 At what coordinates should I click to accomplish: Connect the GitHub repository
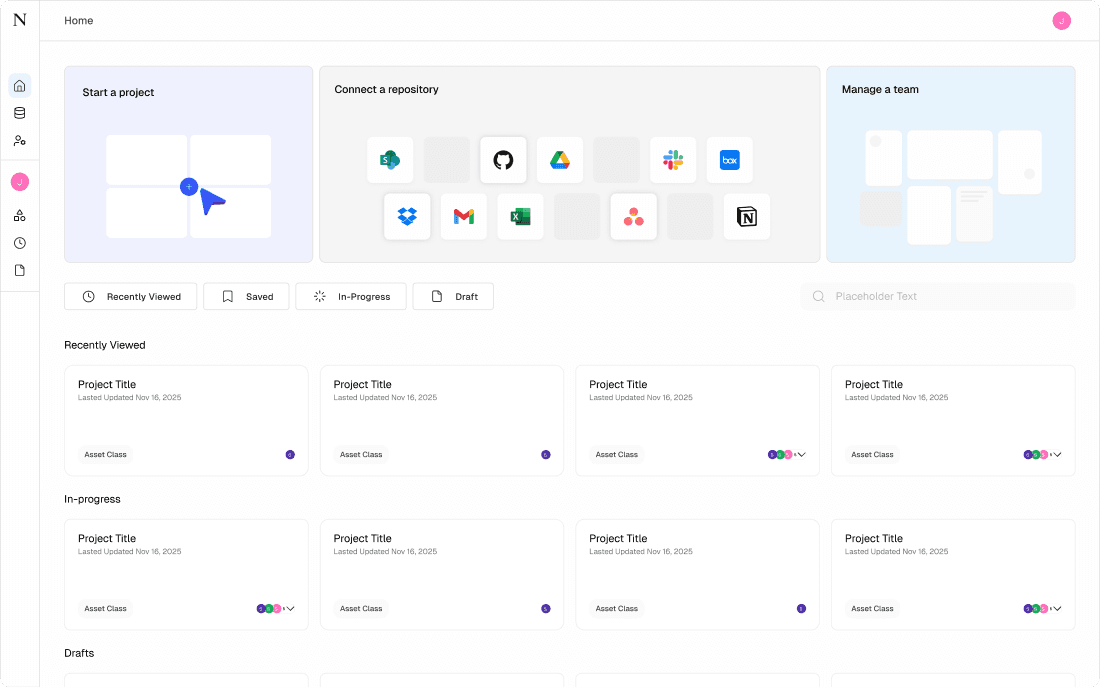coord(503,160)
